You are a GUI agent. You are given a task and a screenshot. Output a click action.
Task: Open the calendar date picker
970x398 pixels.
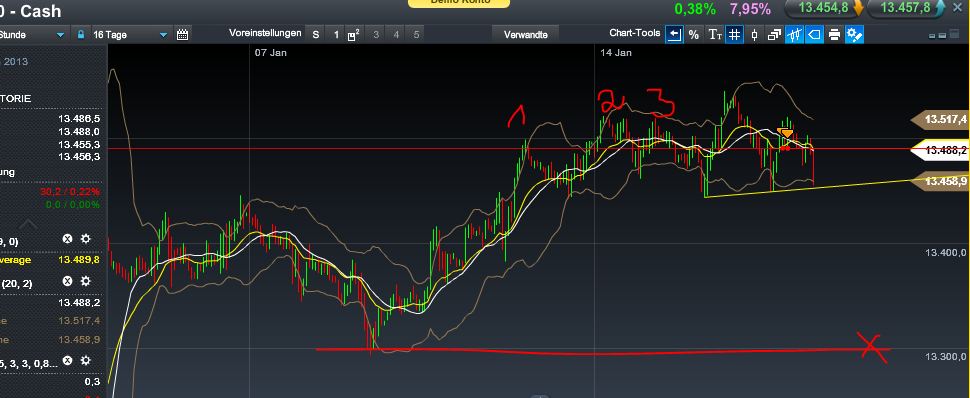[182, 35]
